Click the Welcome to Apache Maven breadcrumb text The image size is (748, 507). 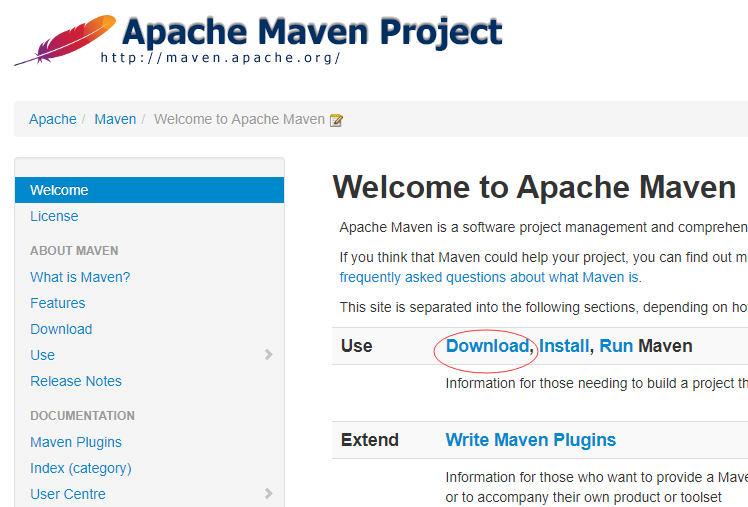point(239,119)
